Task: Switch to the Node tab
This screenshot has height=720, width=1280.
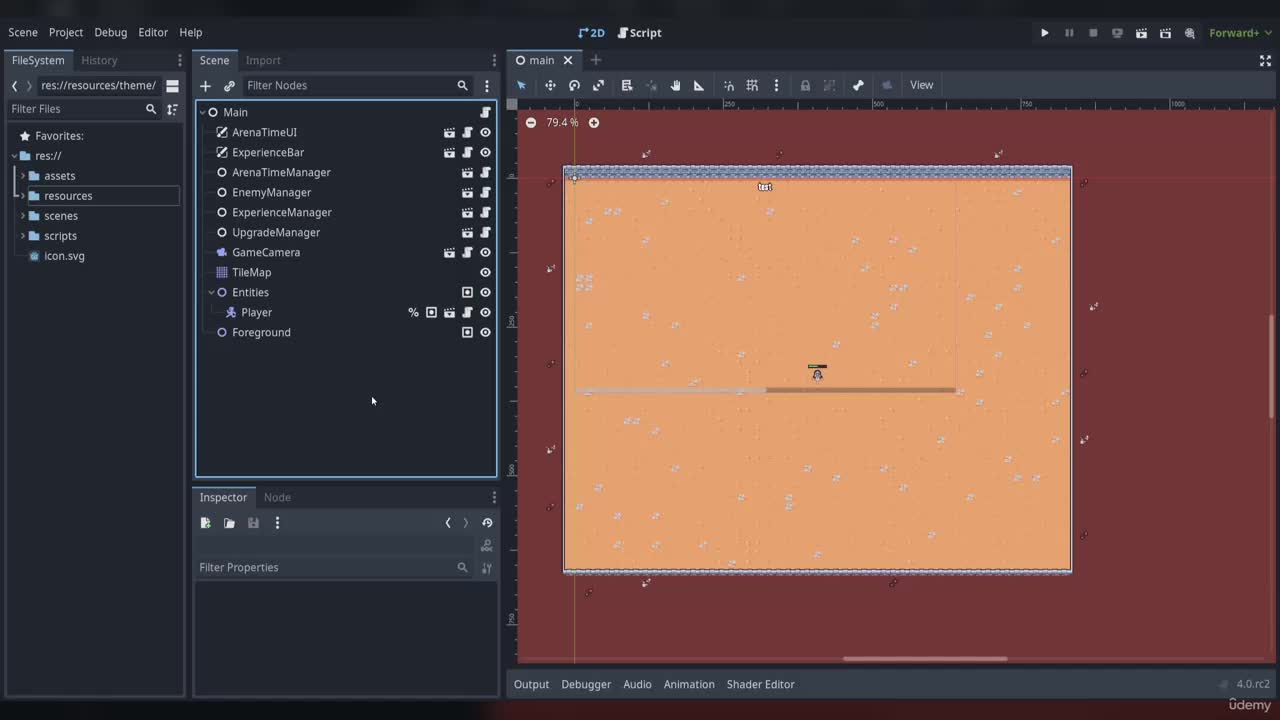Action: tap(277, 497)
